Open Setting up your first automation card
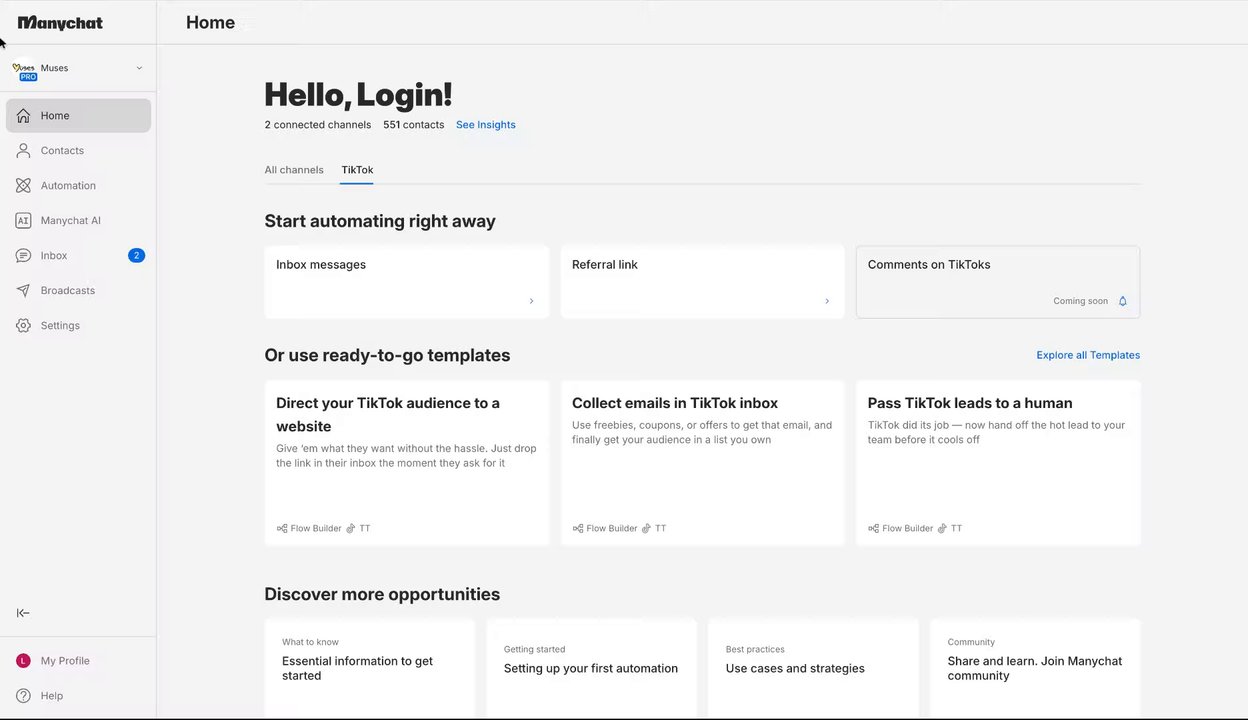Screen dimensions: 1248x720 click(x=592, y=668)
